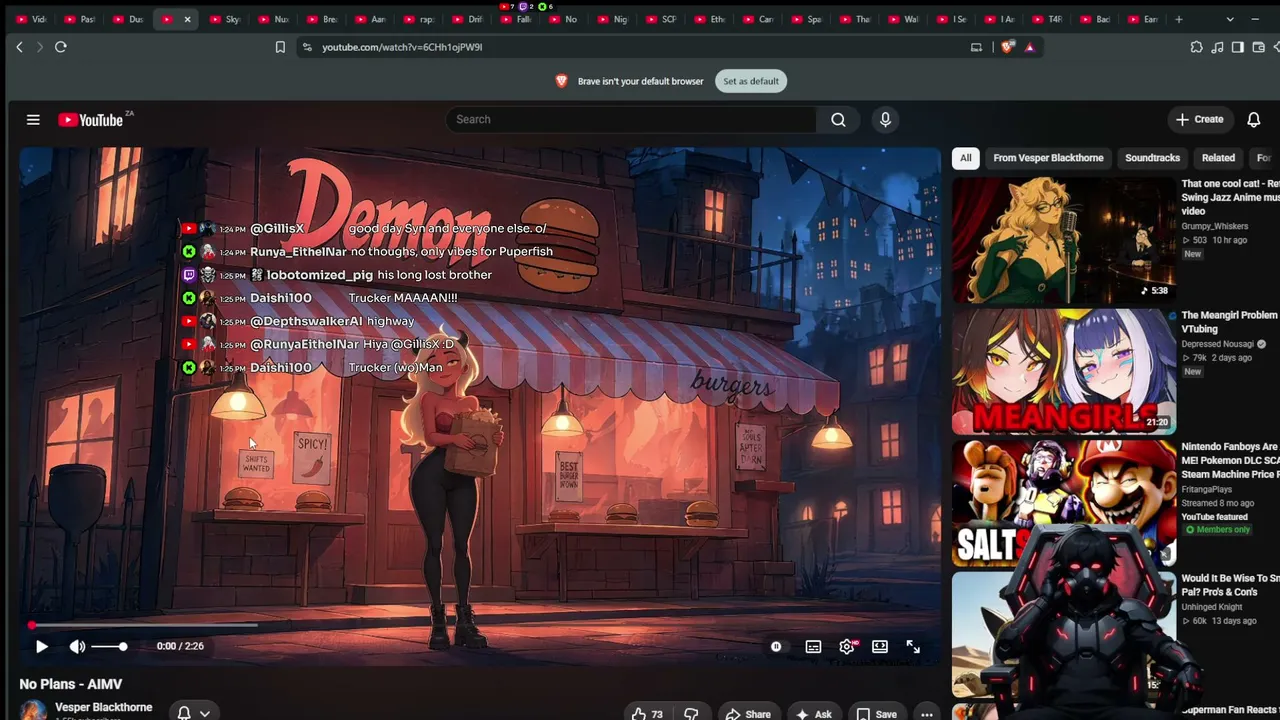This screenshot has height=720, width=1280.
Task: Open 'Would It Be Wise To' video title
Action: point(1230,585)
